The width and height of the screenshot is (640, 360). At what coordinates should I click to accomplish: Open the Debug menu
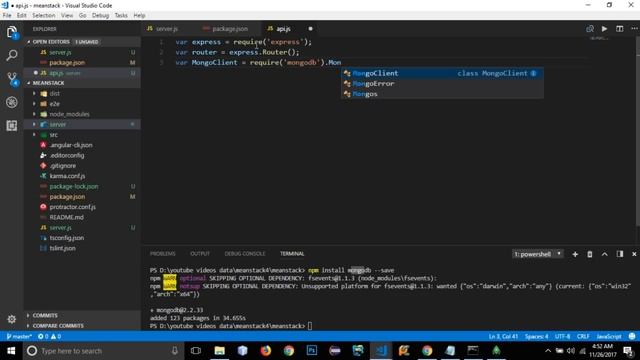[100, 15]
